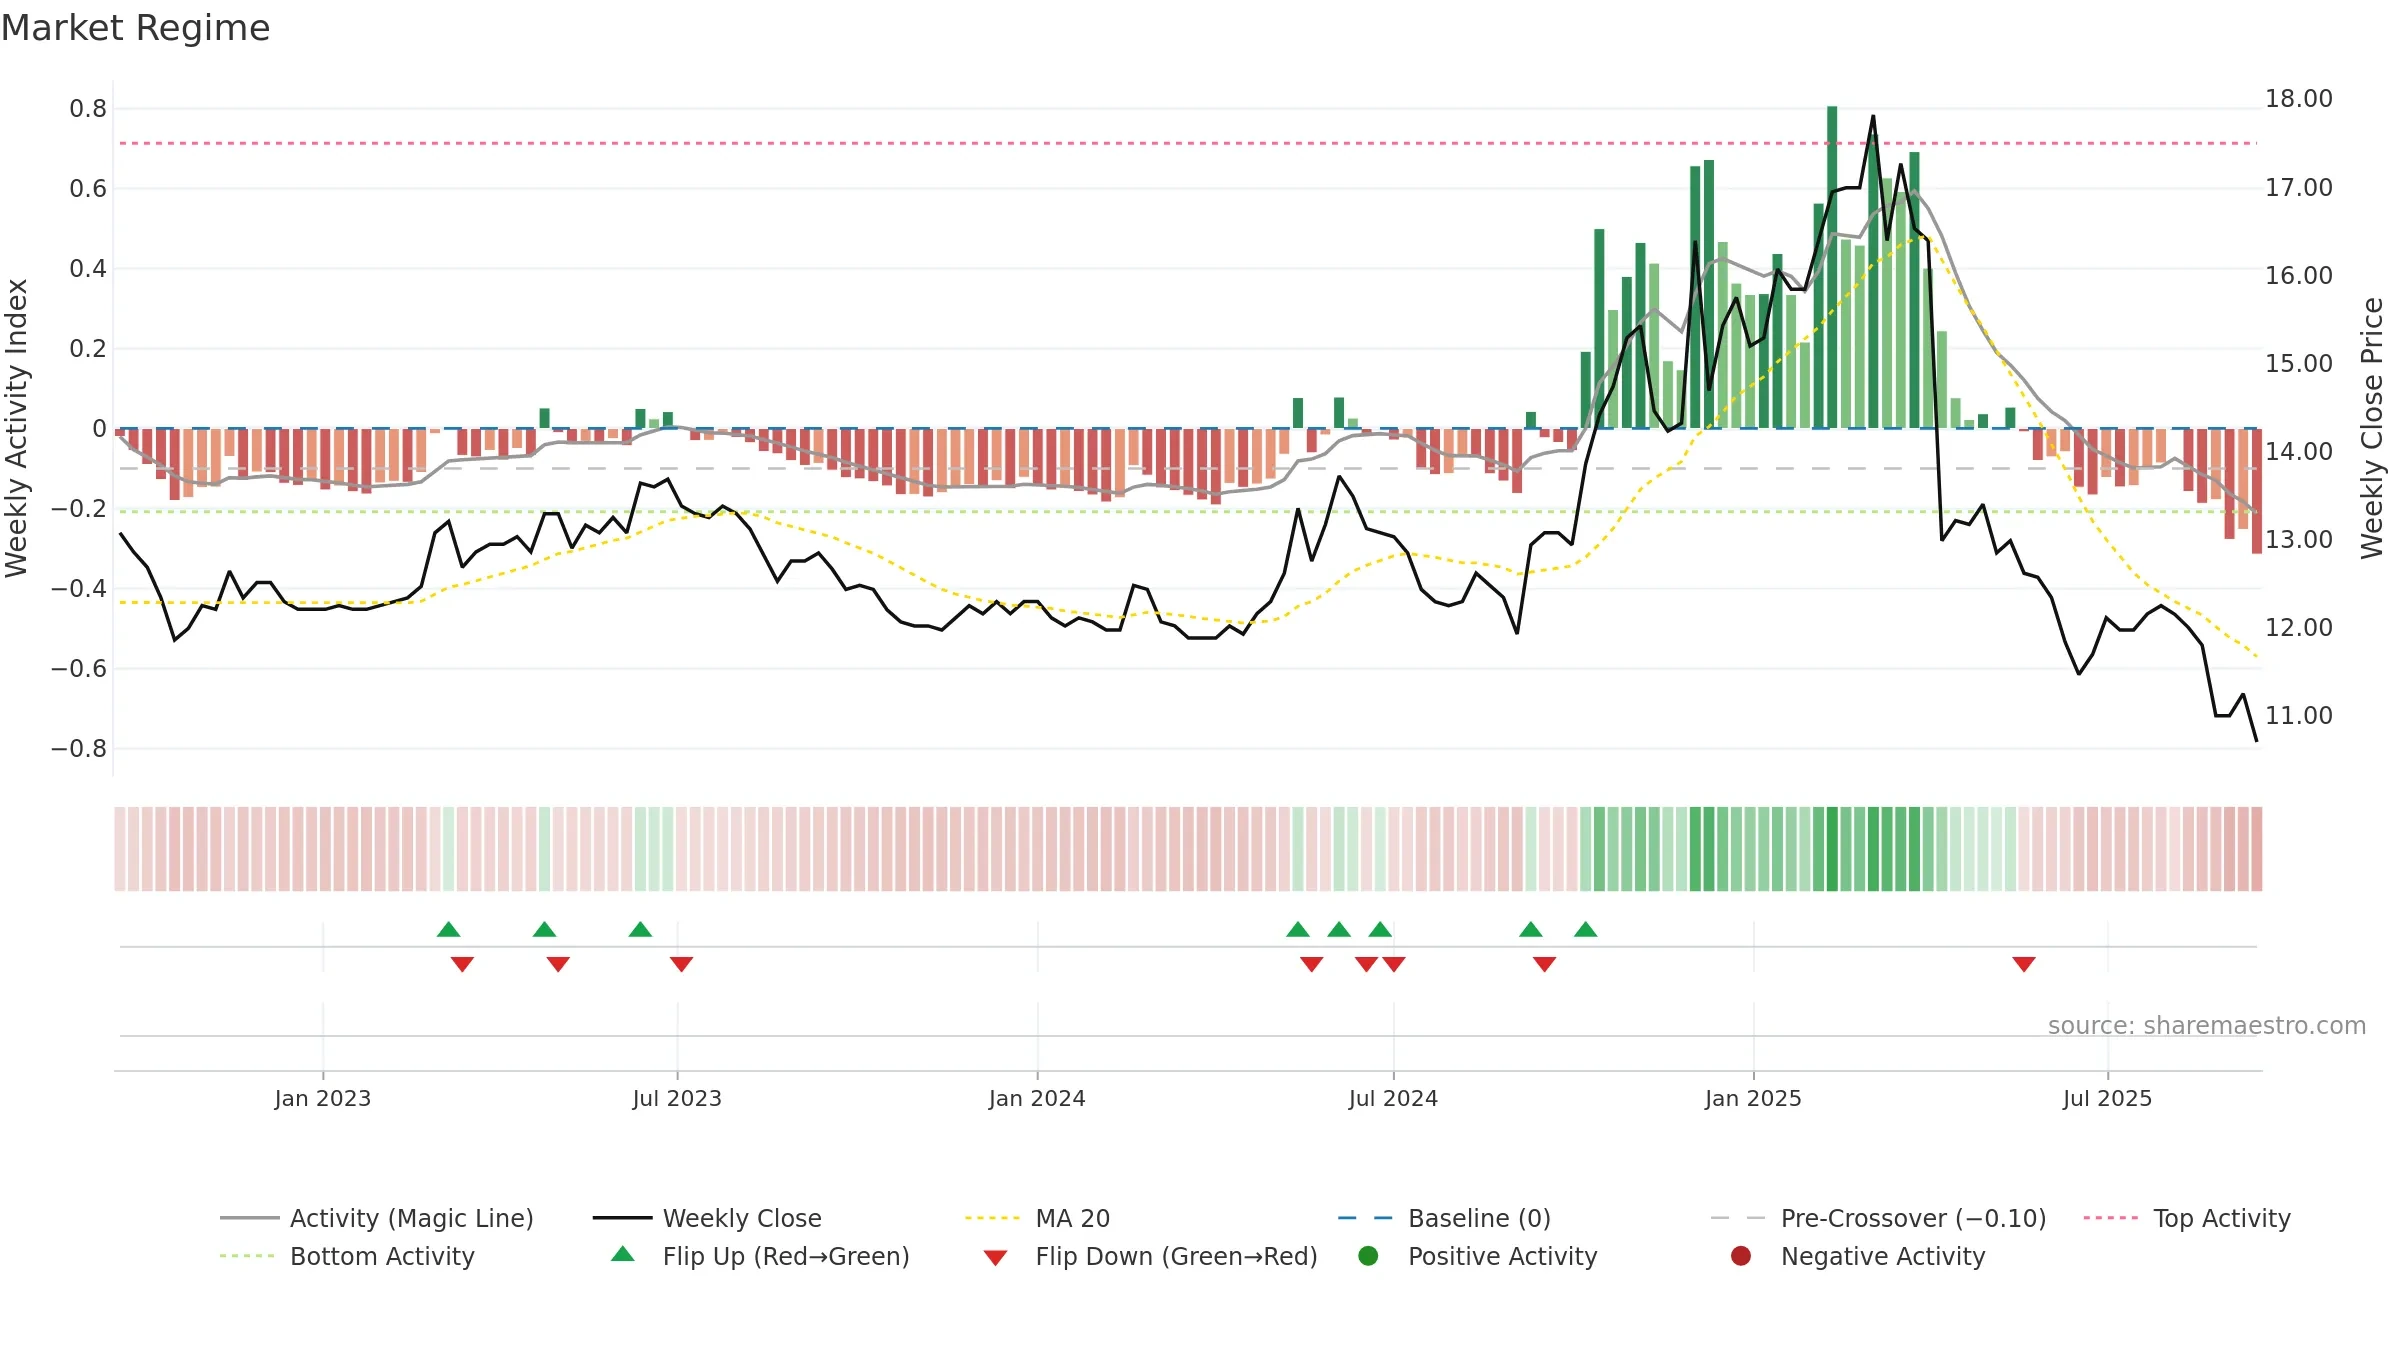The width and height of the screenshot is (2400, 1350).
Task: Click the 0.4 left axis tick label
Action: [88, 269]
